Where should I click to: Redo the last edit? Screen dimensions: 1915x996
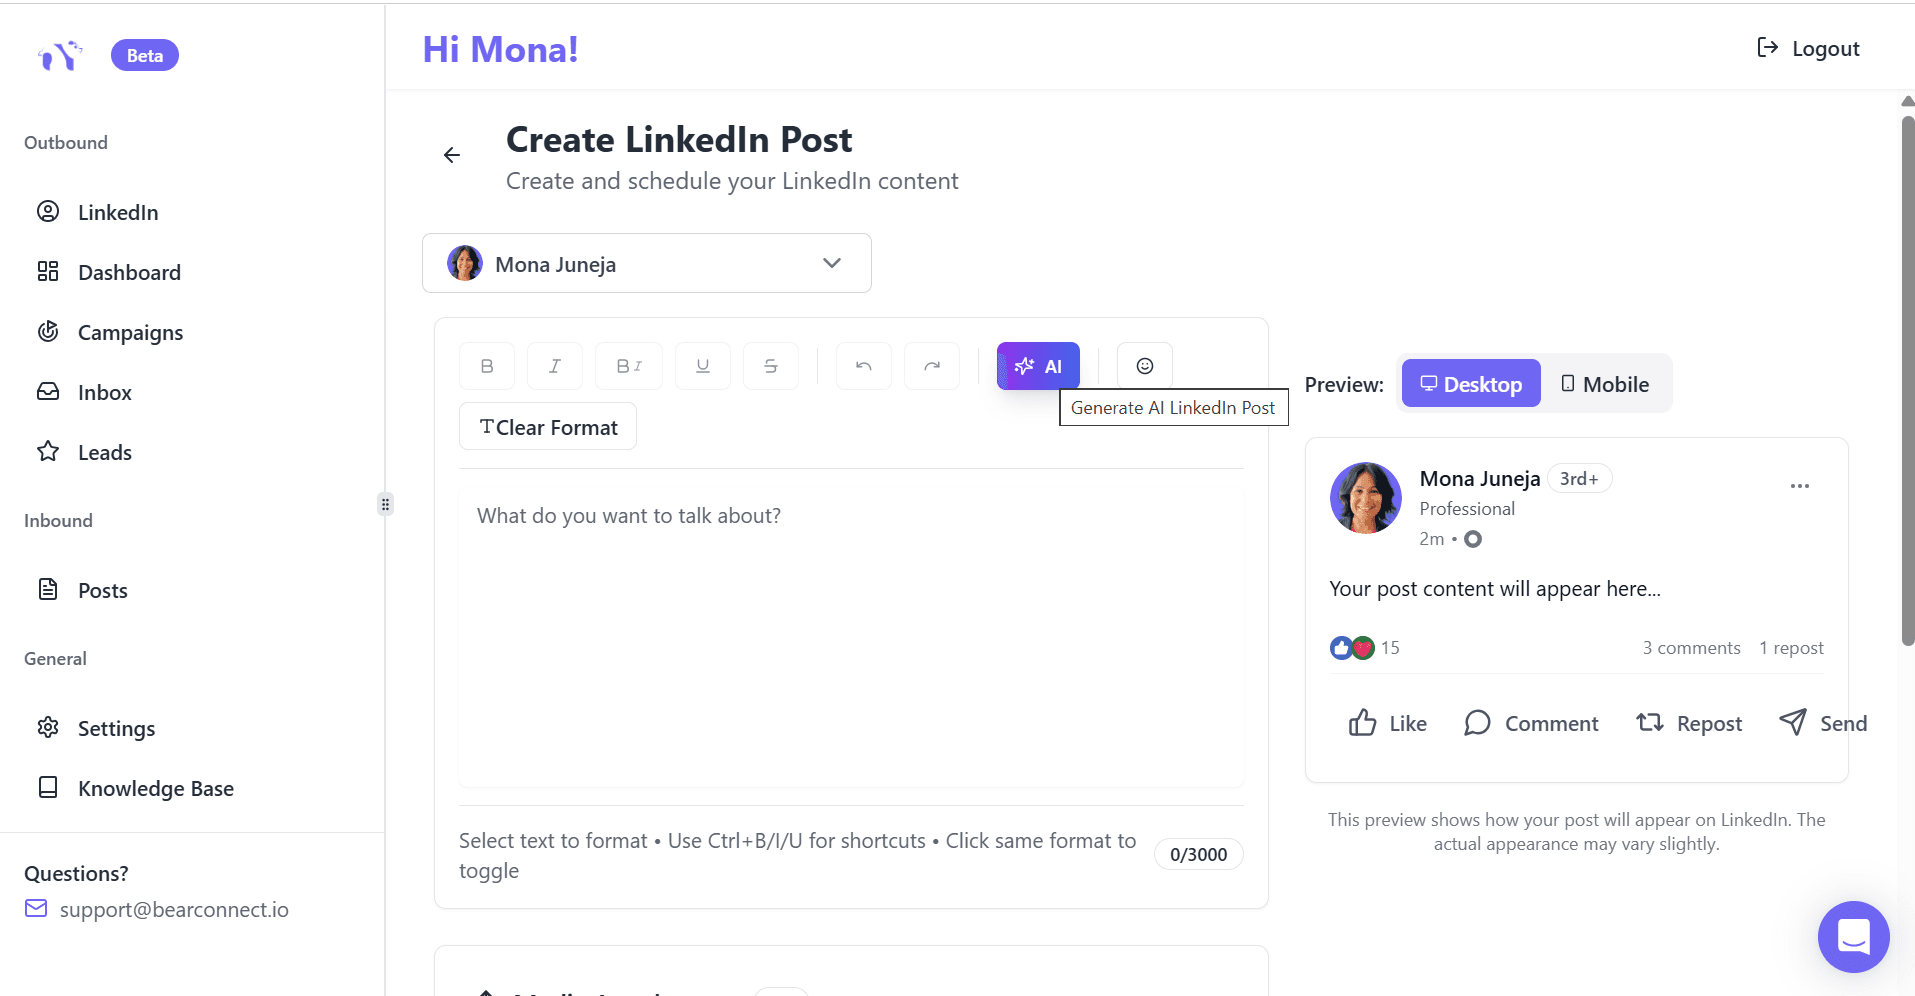tap(931, 365)
